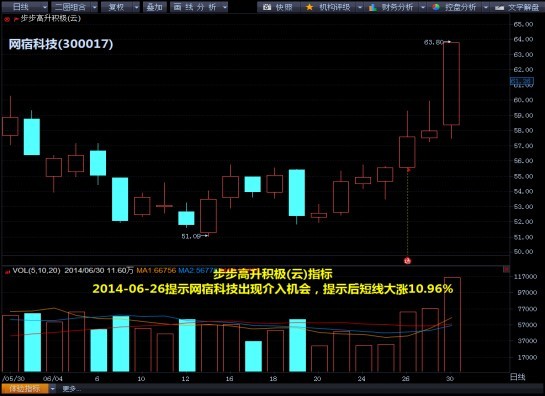Expand the arrow next to 财务分析
Screen dimensions: 545x396
click(423, 7)
